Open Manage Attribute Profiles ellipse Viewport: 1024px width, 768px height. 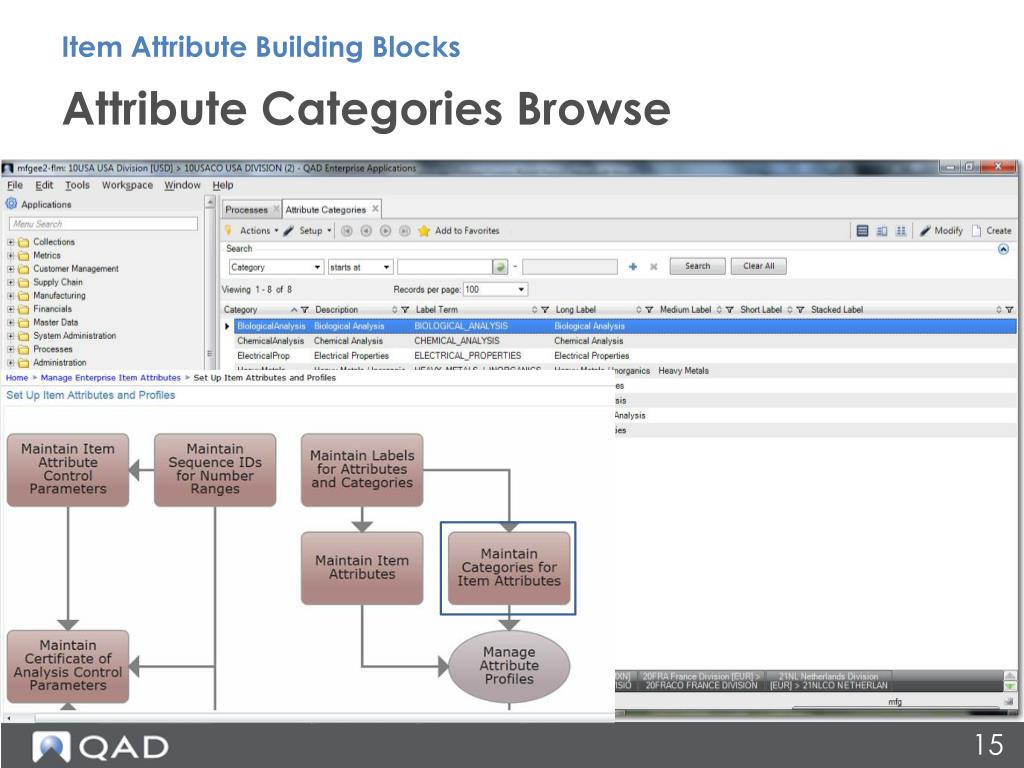pyautogui.click(x=509, y=665)
